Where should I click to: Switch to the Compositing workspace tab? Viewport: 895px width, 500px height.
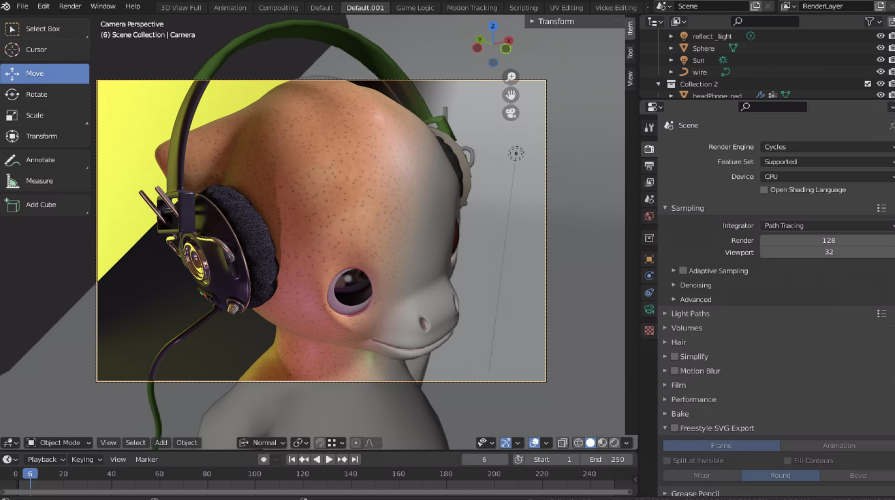pos(278,8)
